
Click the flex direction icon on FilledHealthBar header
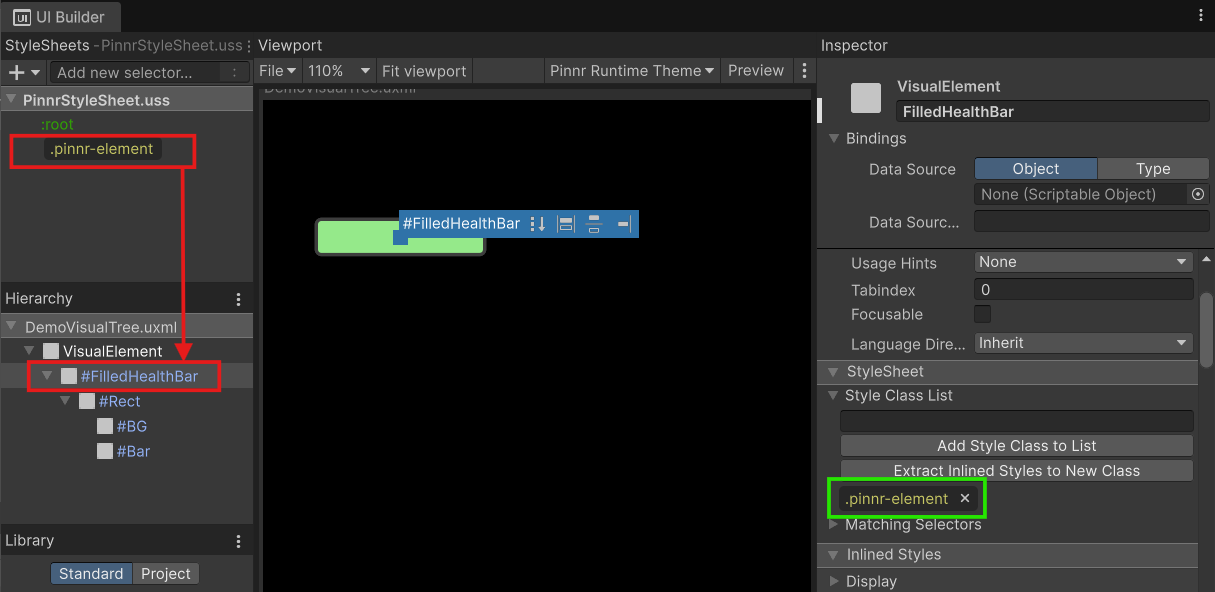pos(537,224)
